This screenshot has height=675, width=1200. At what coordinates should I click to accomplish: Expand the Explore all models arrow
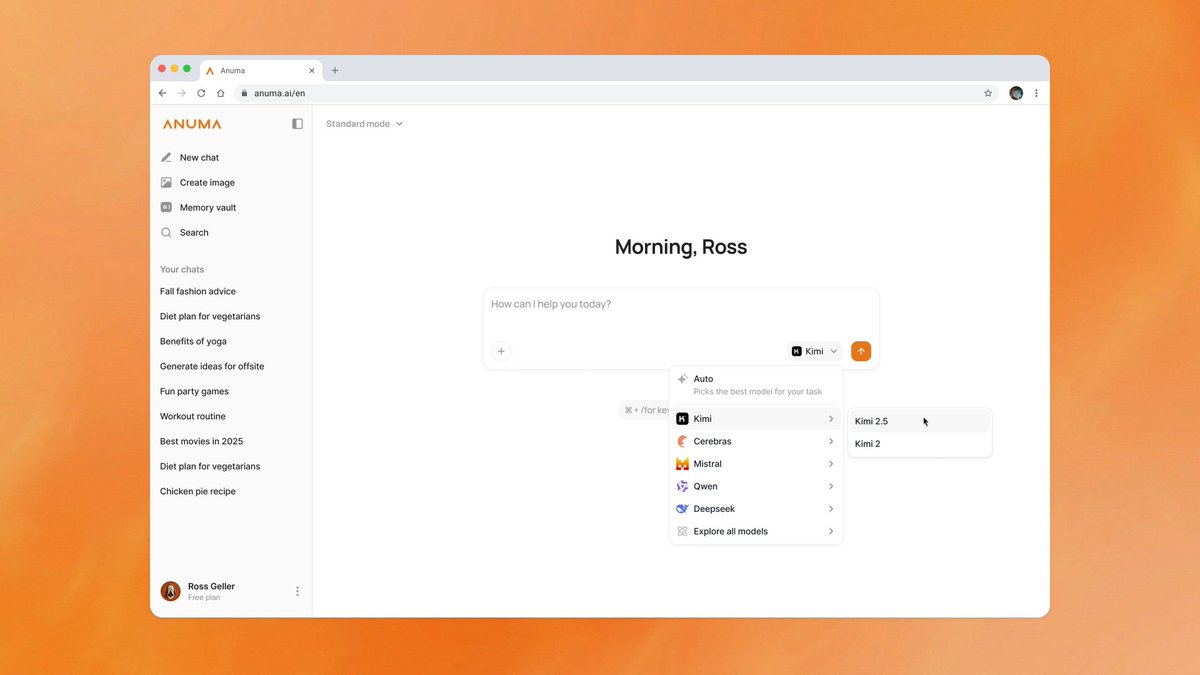831,531
